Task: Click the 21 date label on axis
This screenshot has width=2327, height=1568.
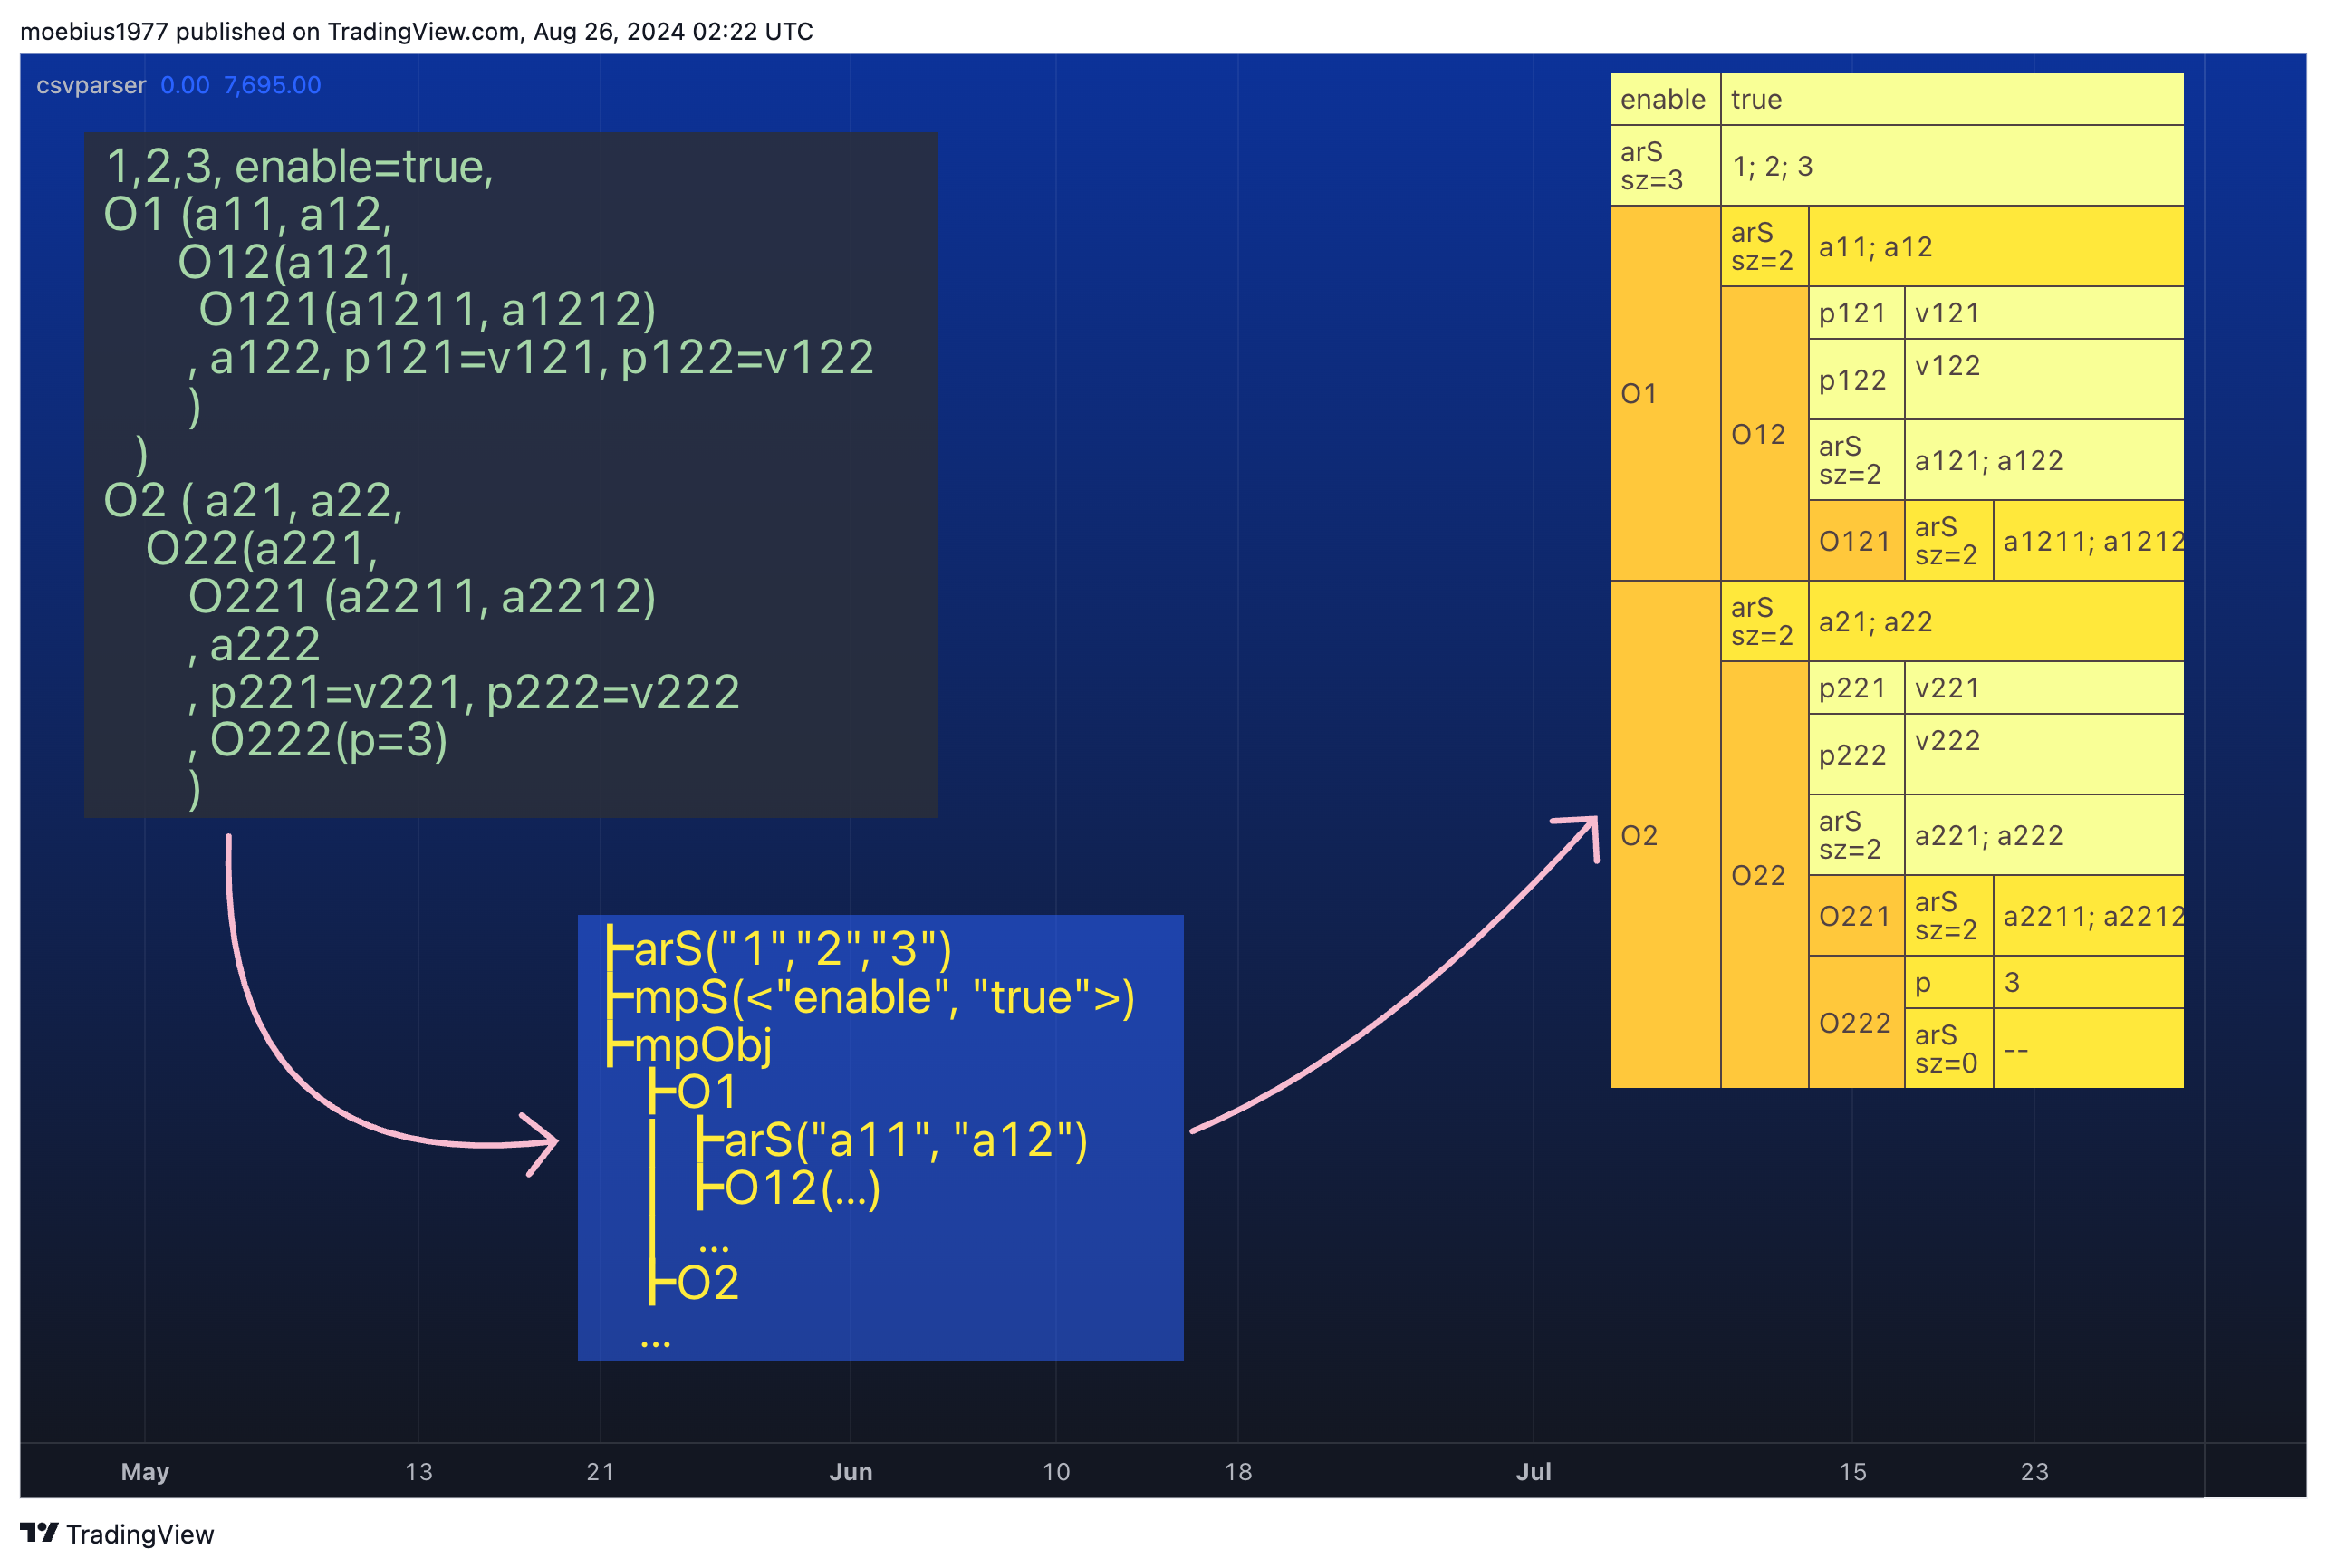Action: (600, 1471)
